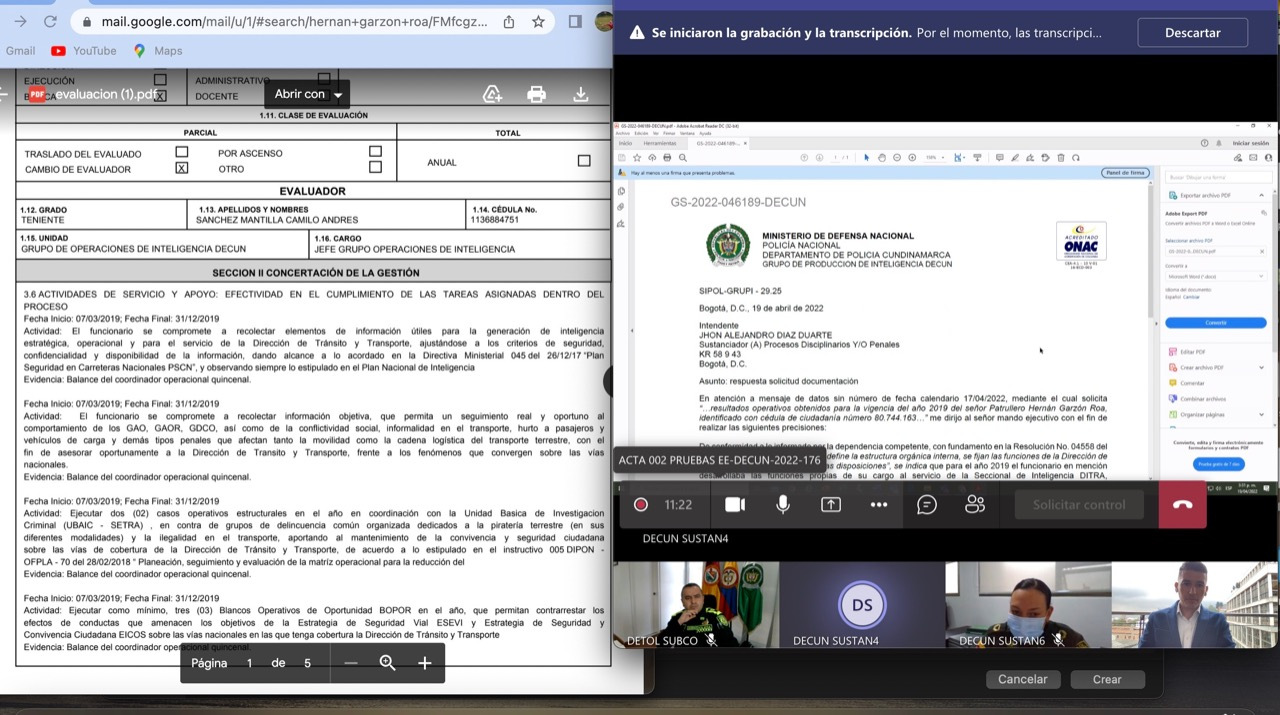Open the 'Abrir con' dropdown
This screenshot has width=1280, height=715.
coord(308,94)
